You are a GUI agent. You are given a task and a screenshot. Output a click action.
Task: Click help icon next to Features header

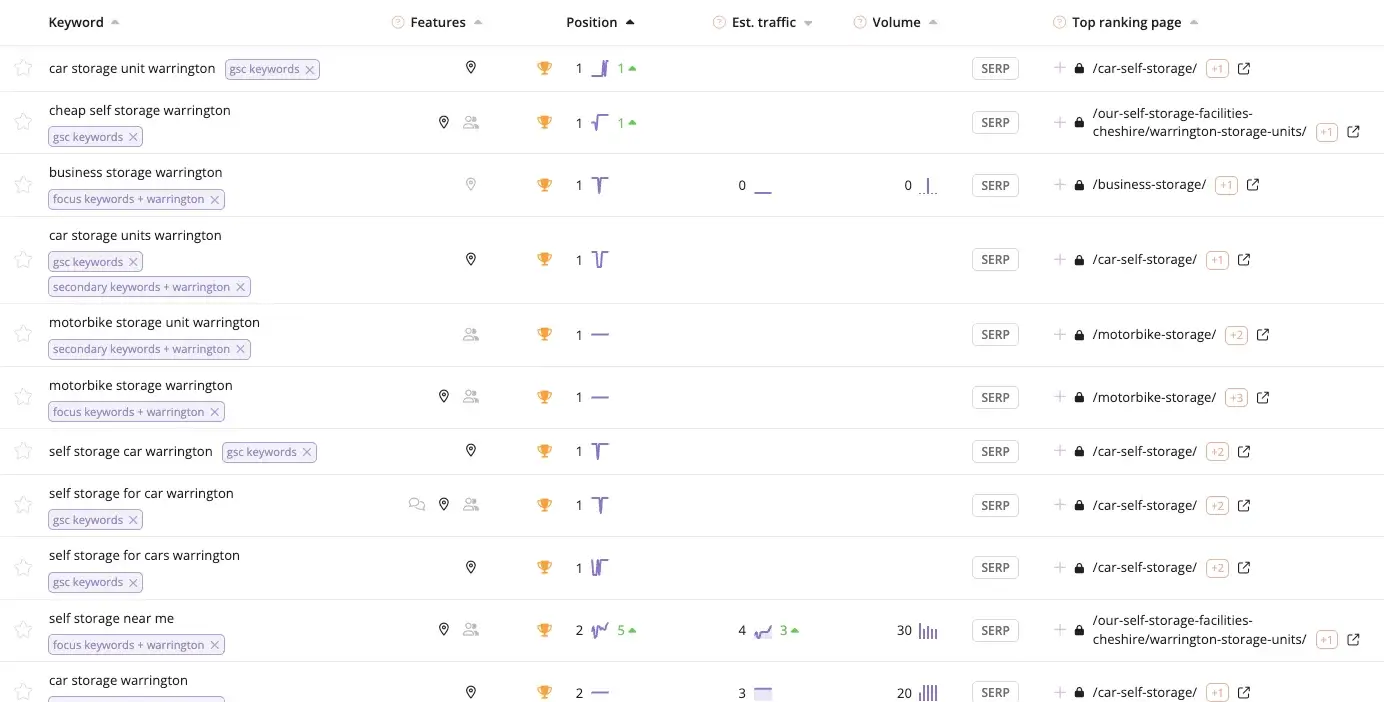click(398, 22)
